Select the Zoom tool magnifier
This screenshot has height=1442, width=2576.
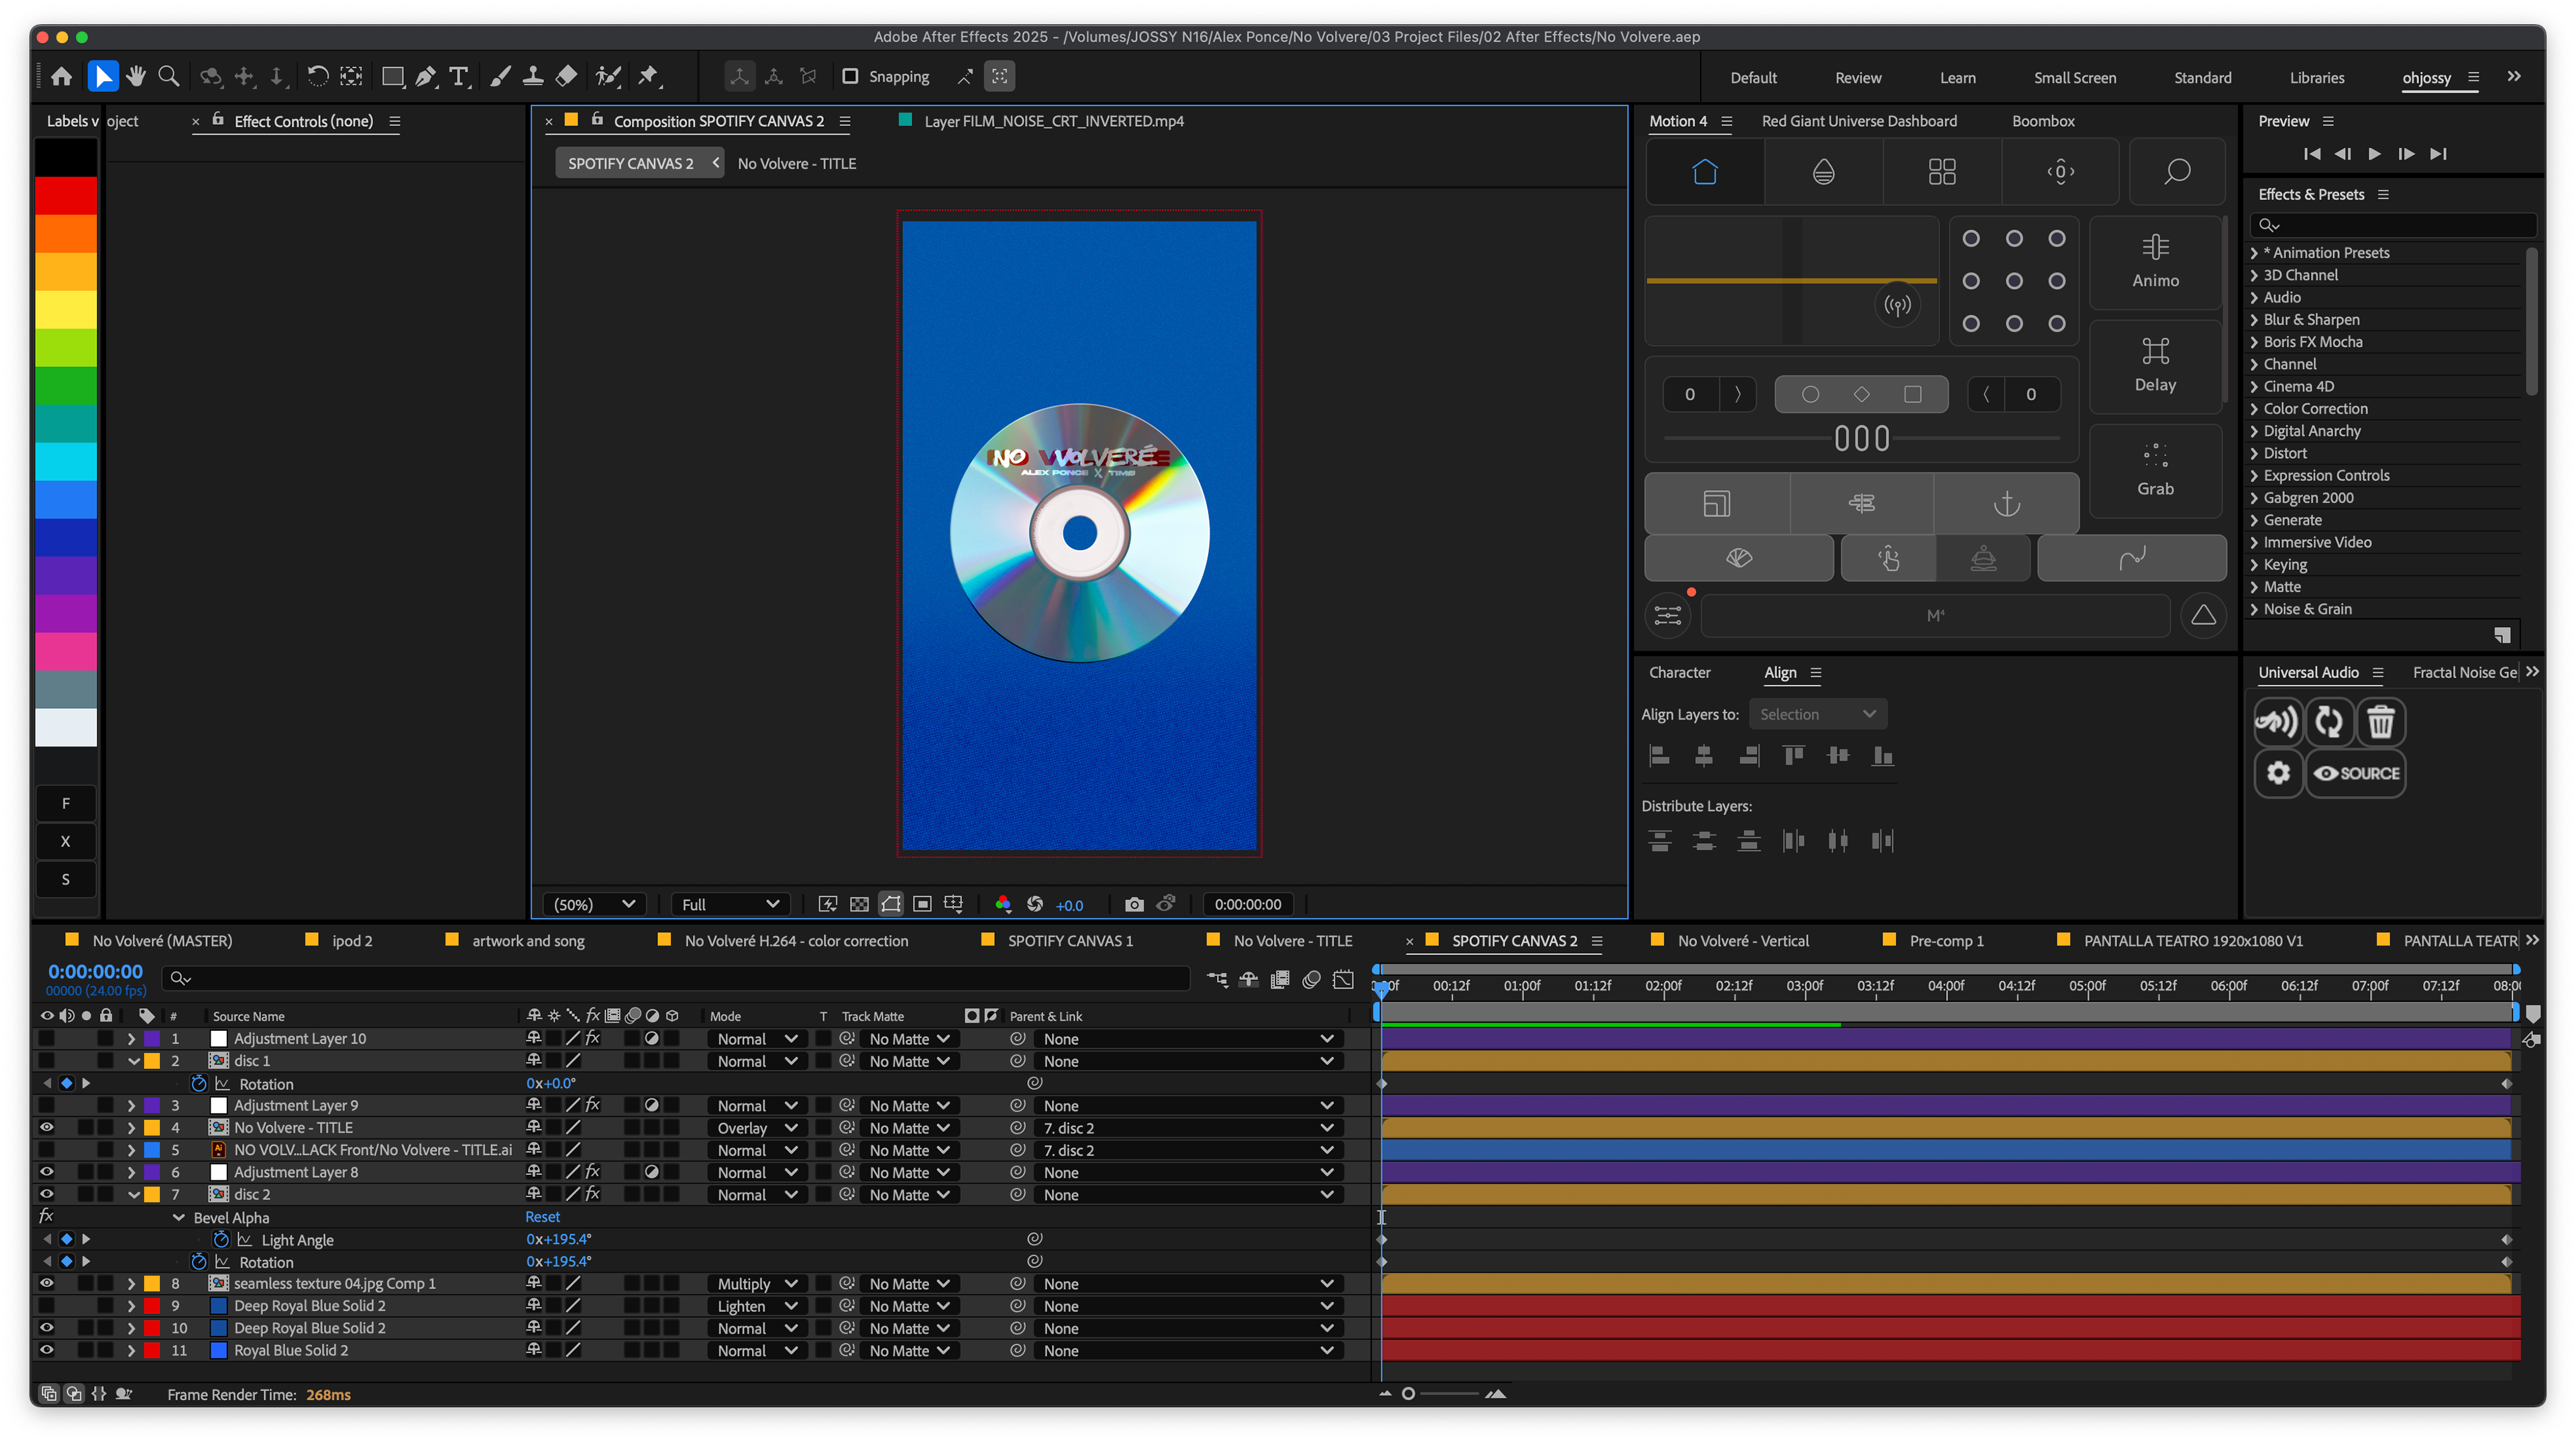tap(169, 76)
